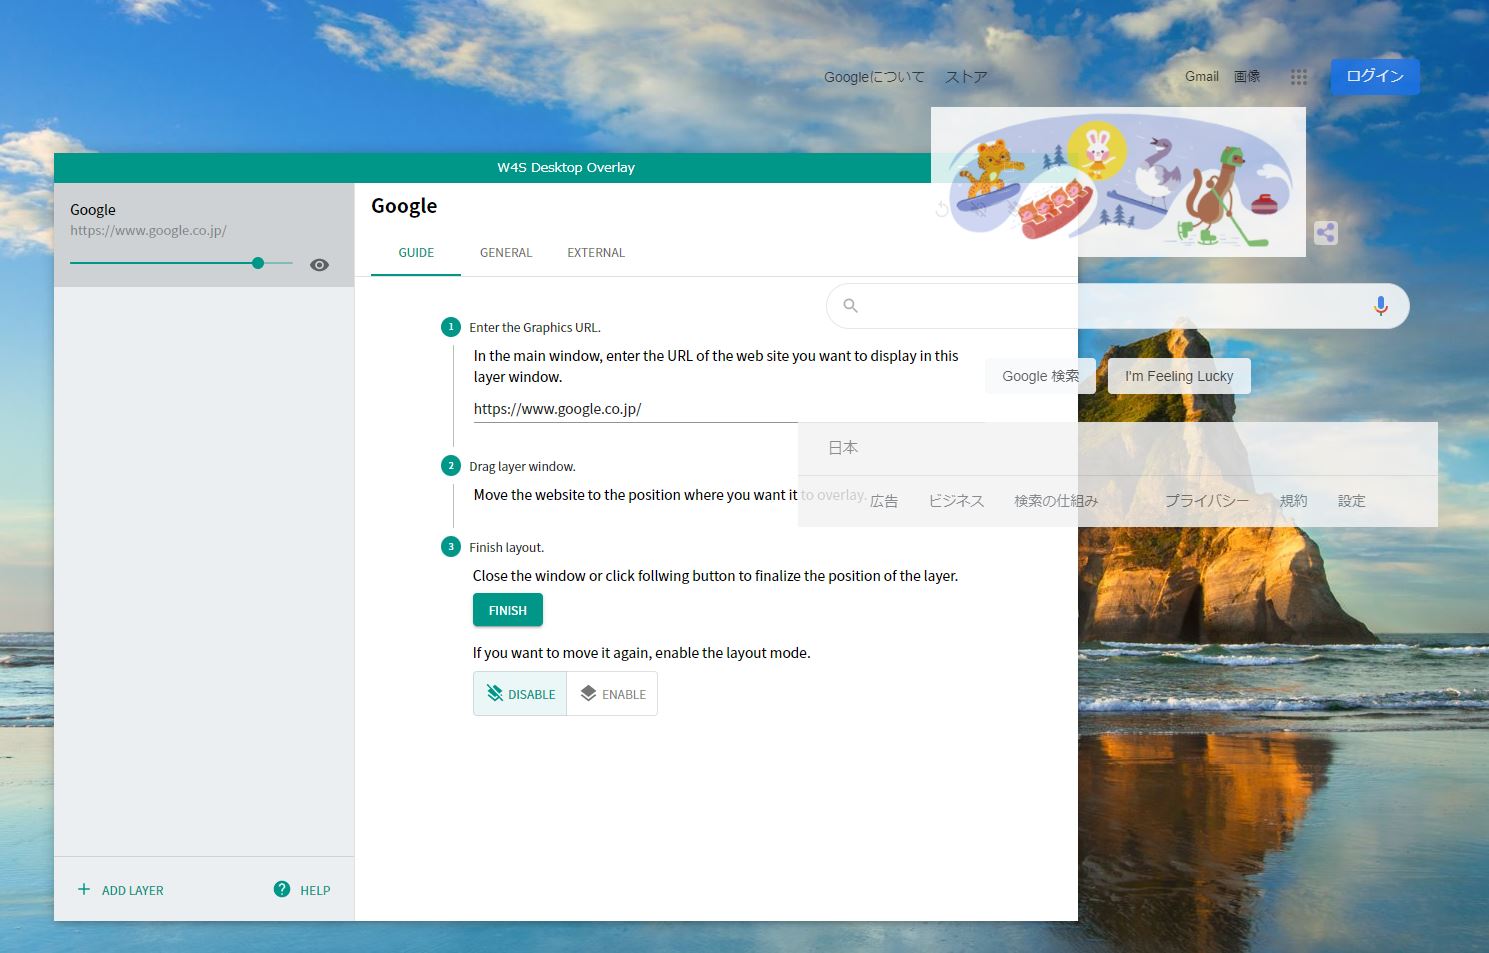
Task: Open HELP in the sidebar
Action: [x=302, y=890]
